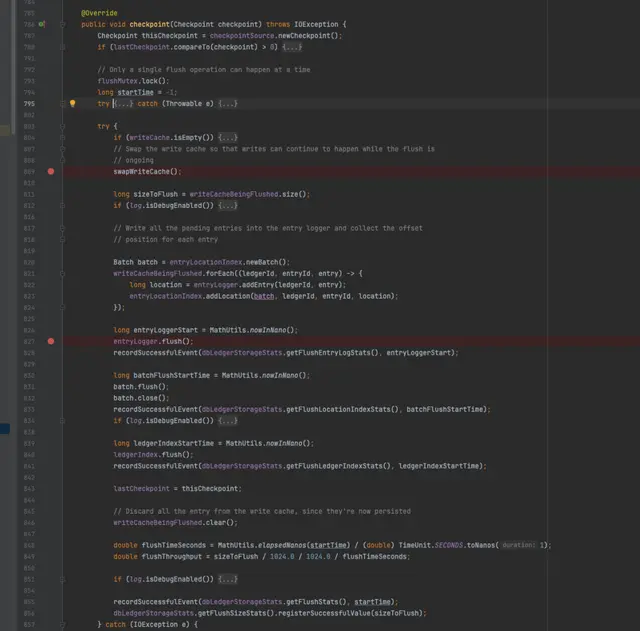This screenshot has height=631, width=640.
Task: Open the yellow lightbulb intention actions
Action: [73, 103]
